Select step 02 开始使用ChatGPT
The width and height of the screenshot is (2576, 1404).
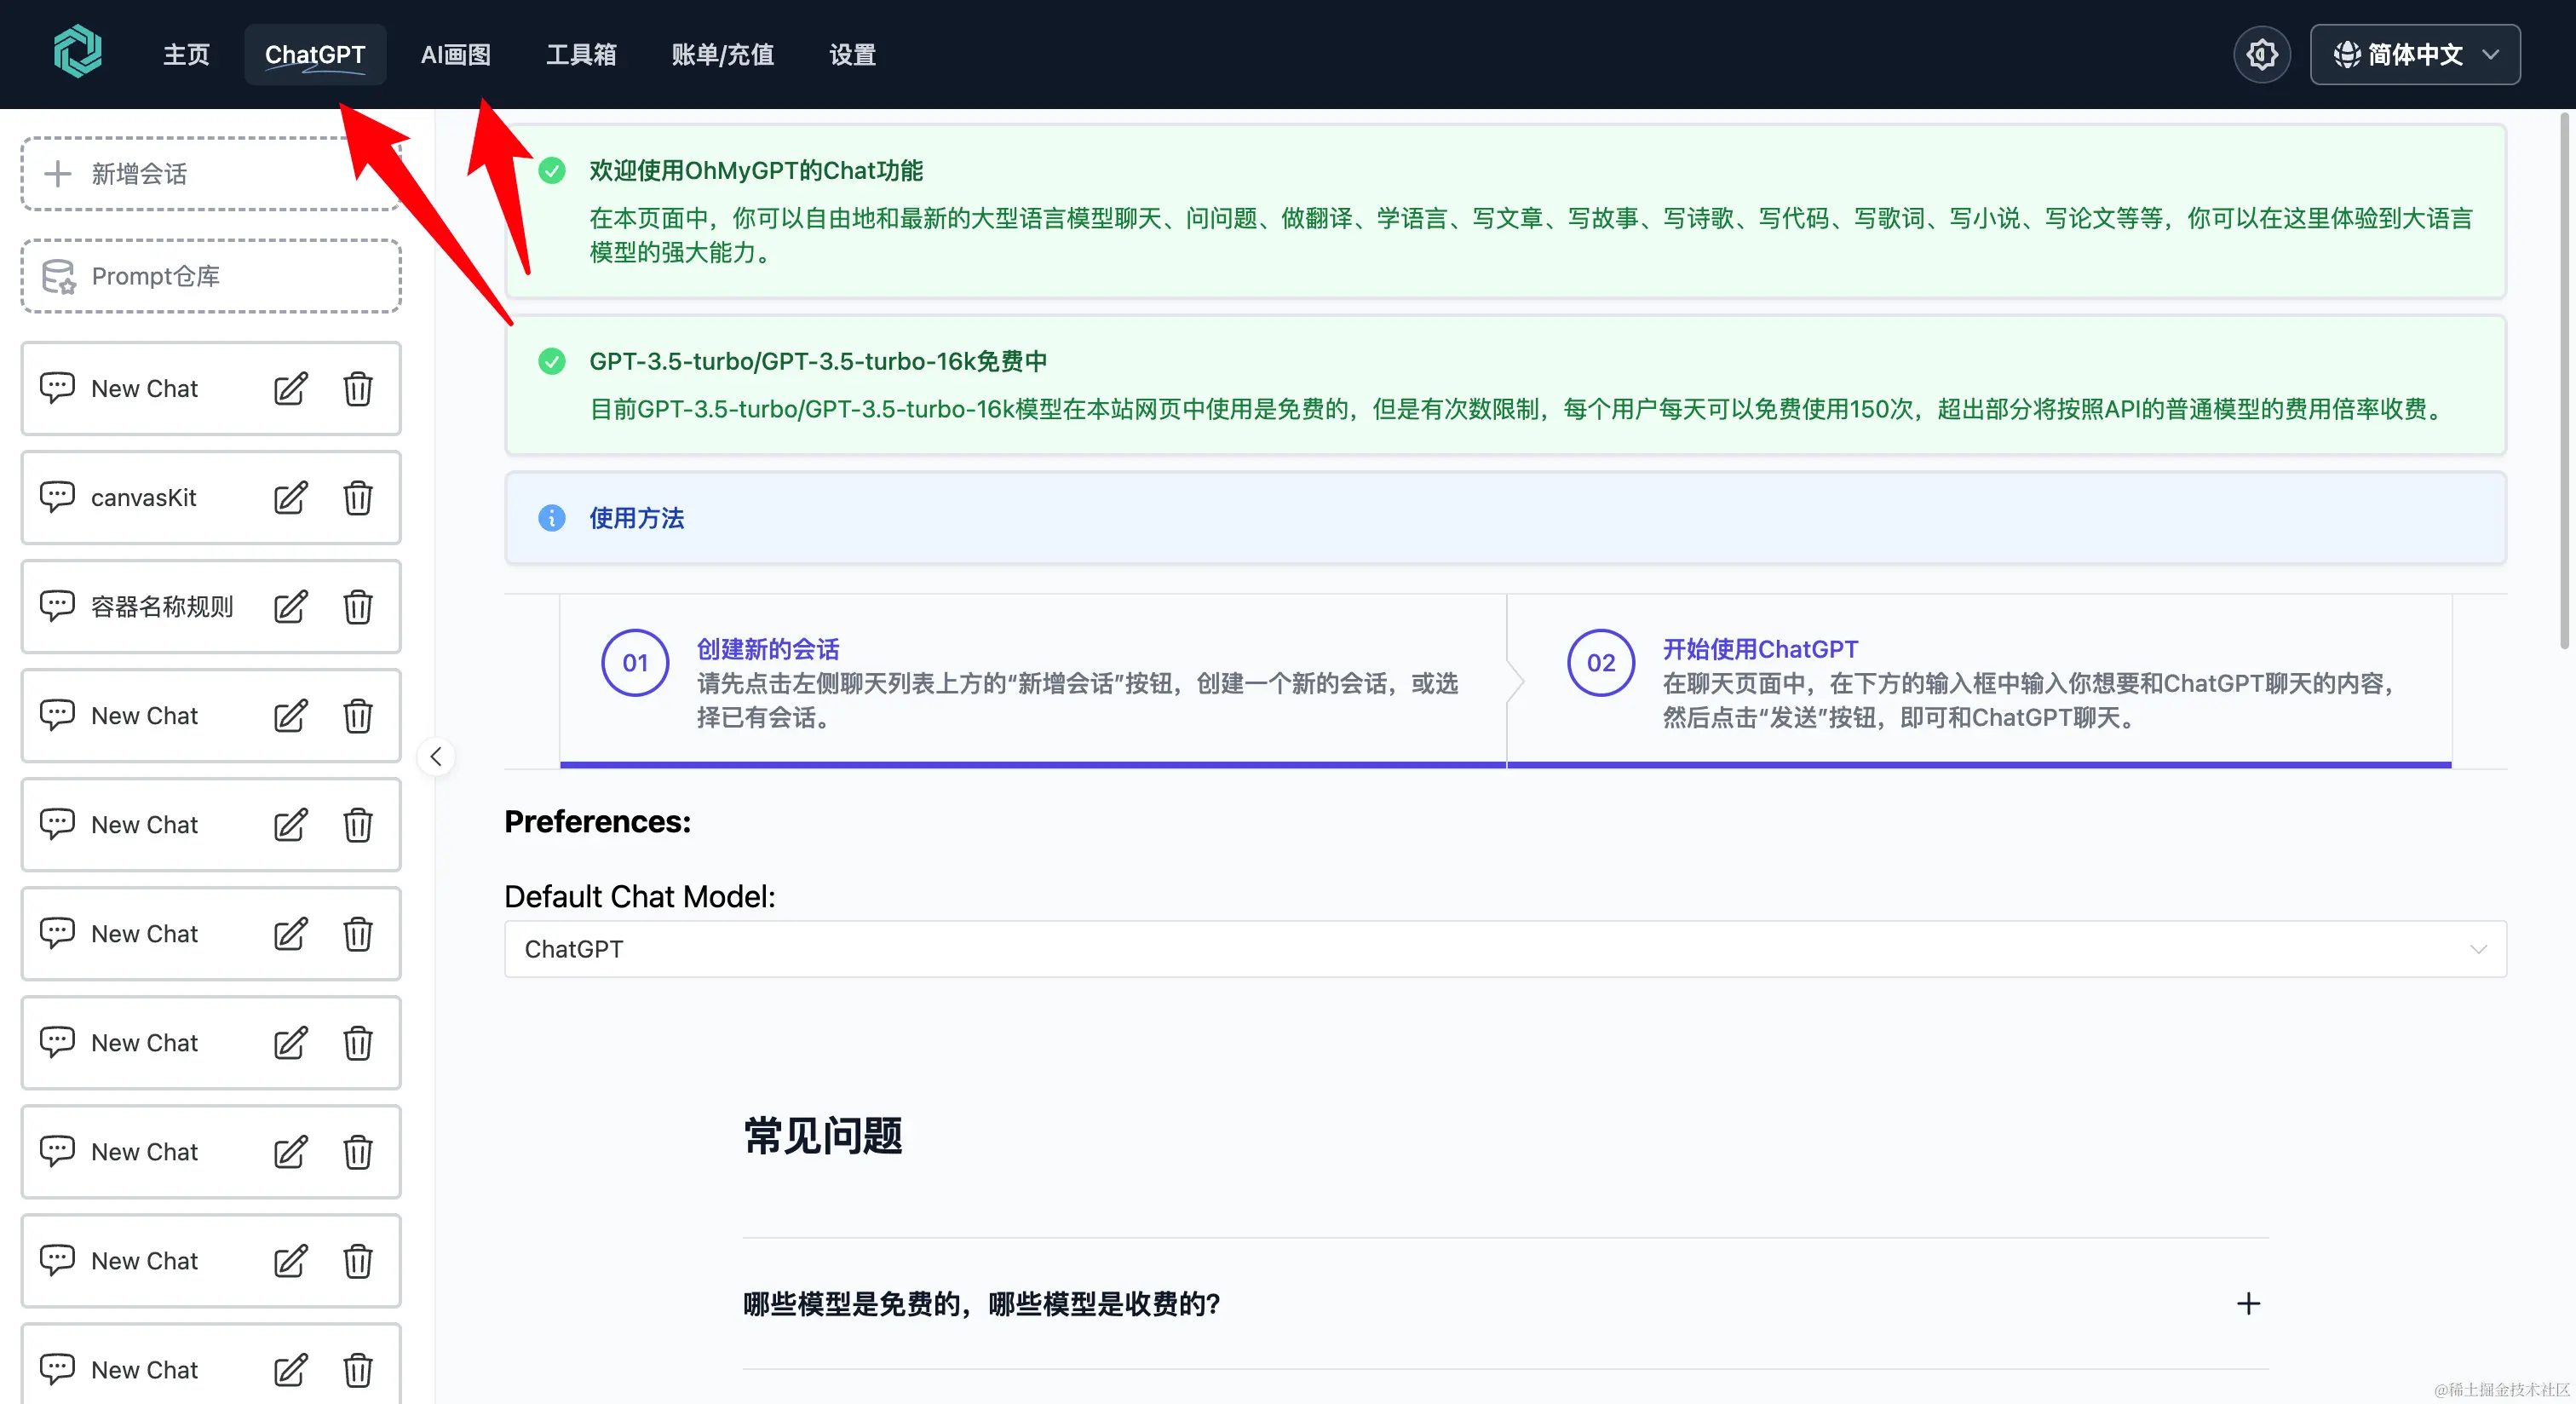tap(1979, 682)
